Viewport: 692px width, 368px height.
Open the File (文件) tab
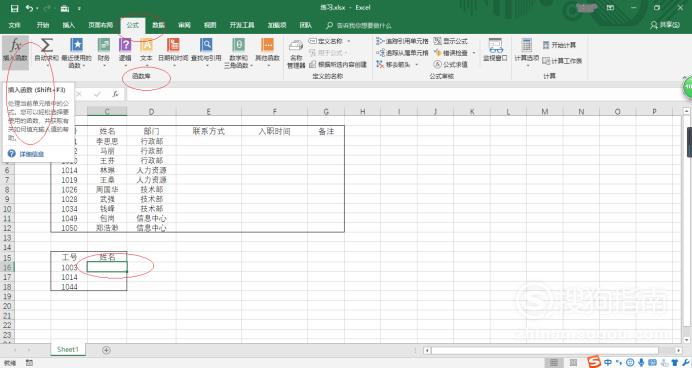[x=15, y=25]
